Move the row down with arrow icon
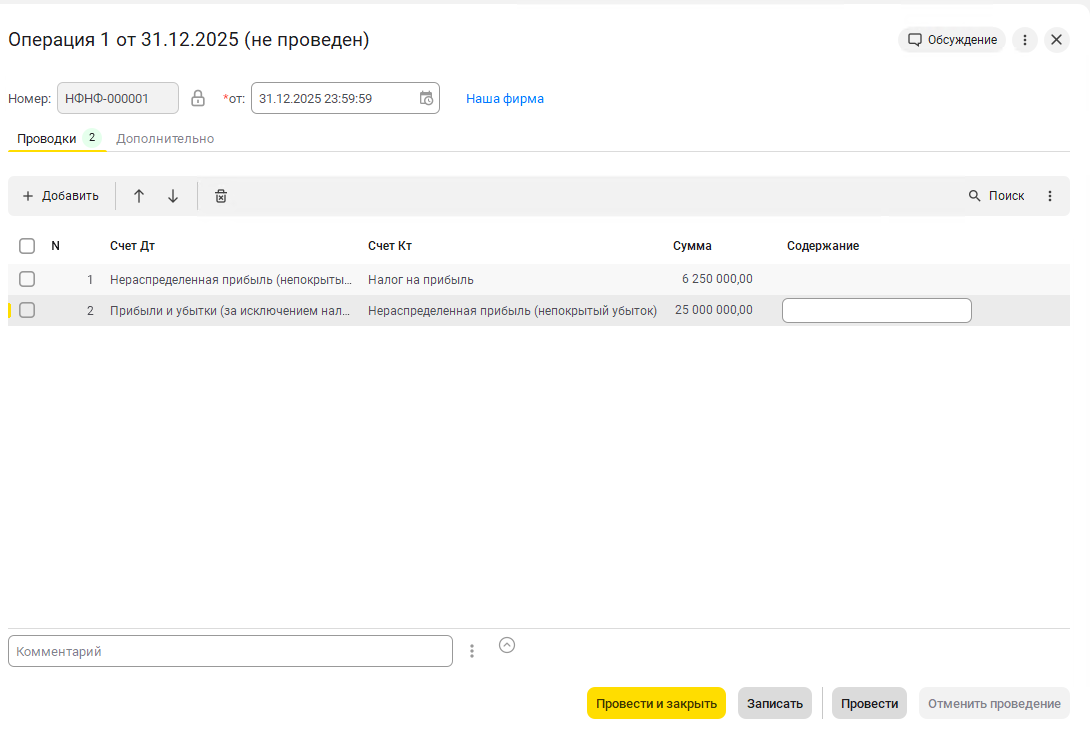This screenshot has width=1090, height=737. [x=173, y=196]
